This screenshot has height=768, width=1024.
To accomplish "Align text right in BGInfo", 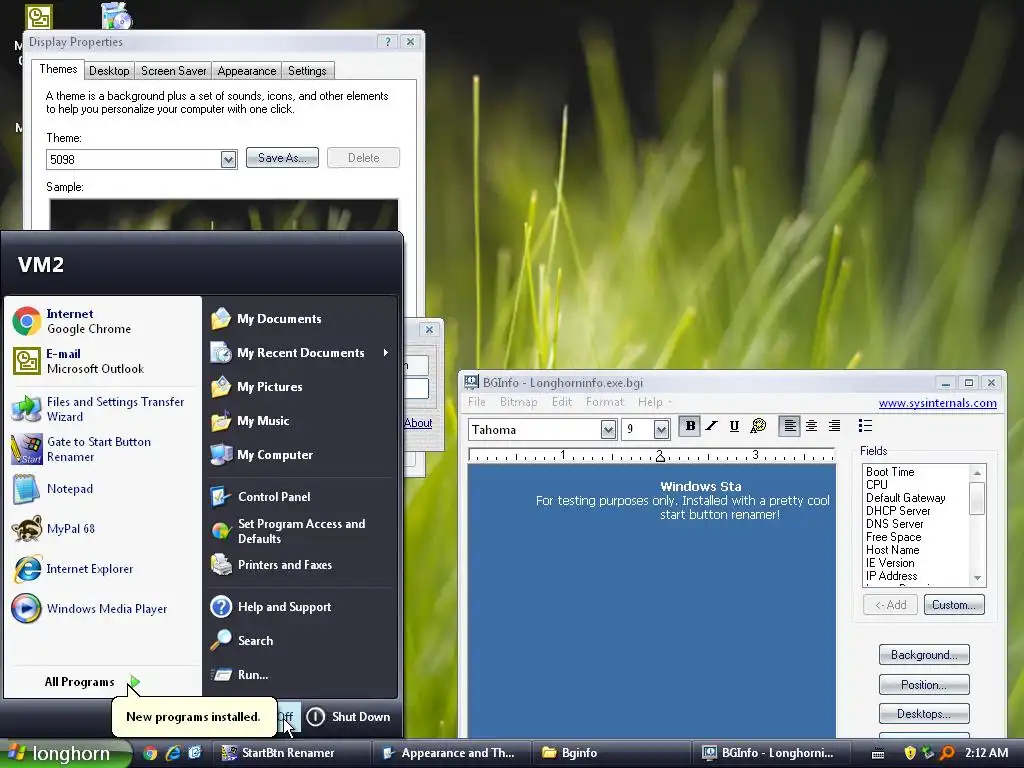I will click(834, 426).
